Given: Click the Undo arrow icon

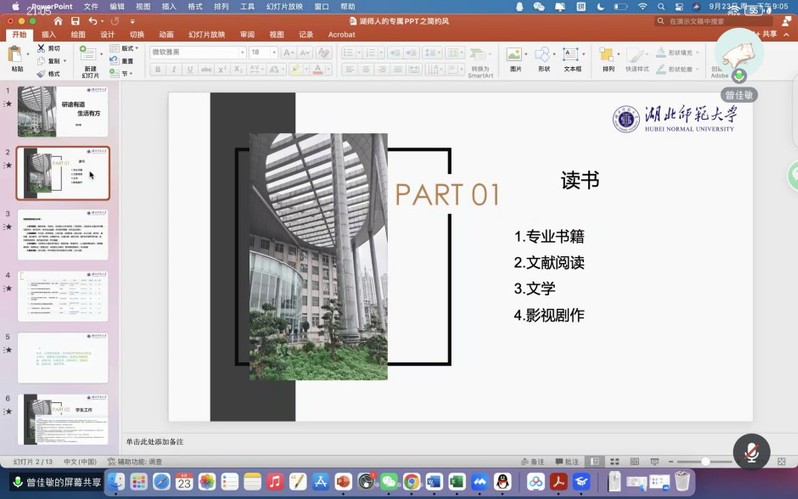Looking at the screenshot, I should coord(93,21).
